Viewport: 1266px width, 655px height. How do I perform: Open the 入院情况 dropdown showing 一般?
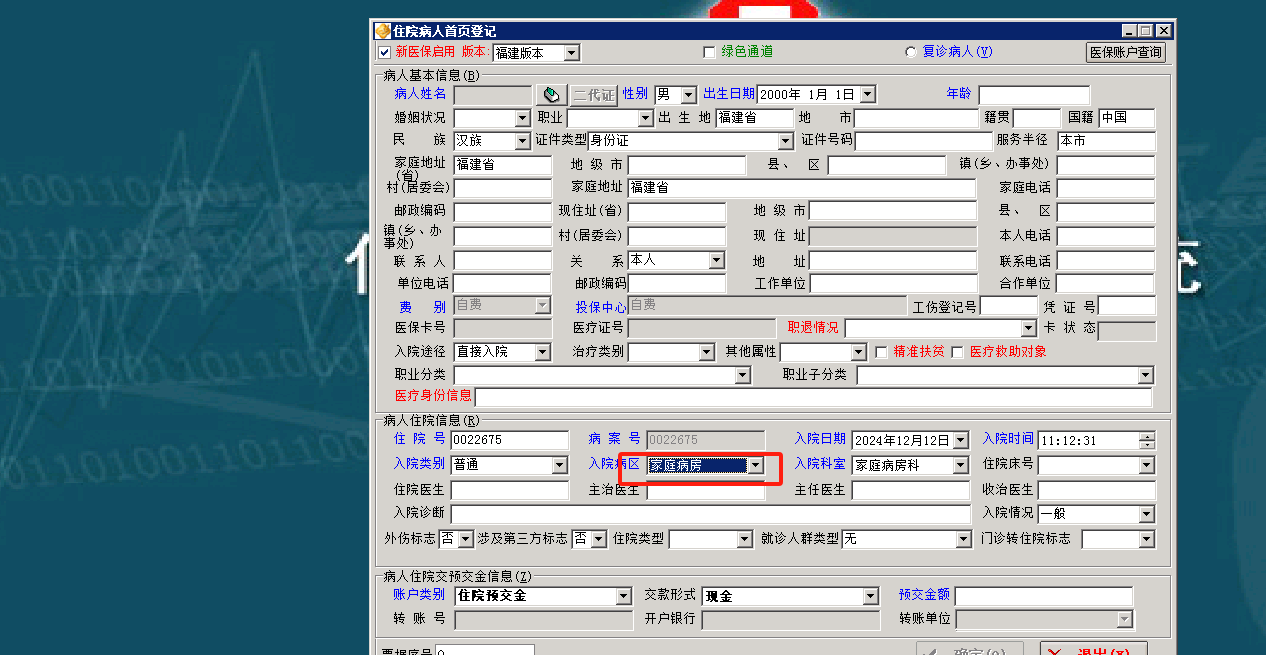pos(1146,514)
